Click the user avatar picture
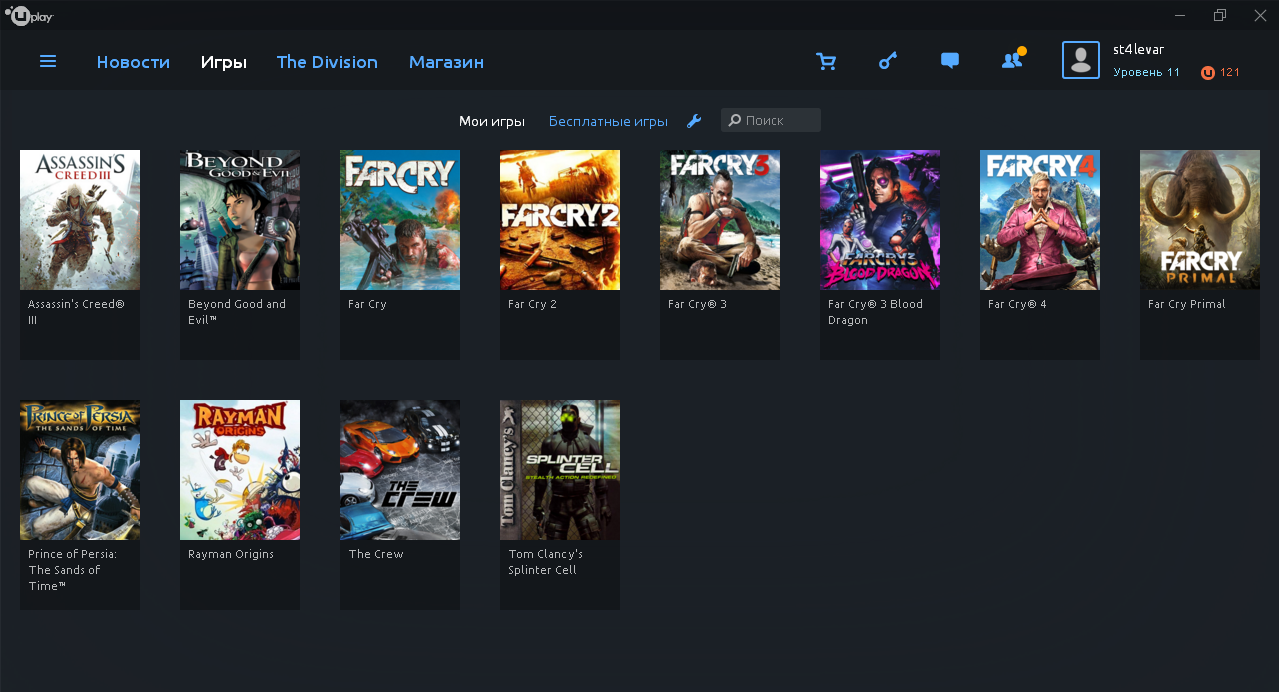This screenshot has height=692, width=1279. pyautogui.click(x=1080, y=60)
